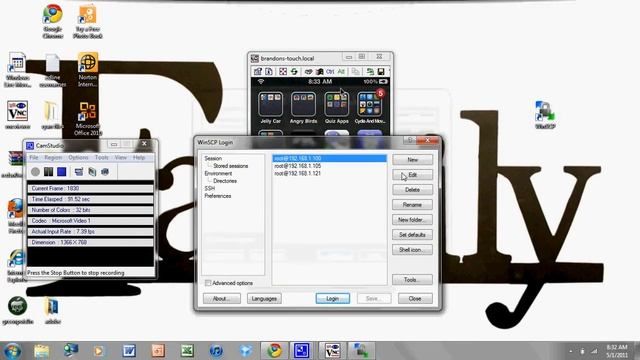
Task: Open the Angry Birds folder on the iPod screen
Action: [303, 104]
